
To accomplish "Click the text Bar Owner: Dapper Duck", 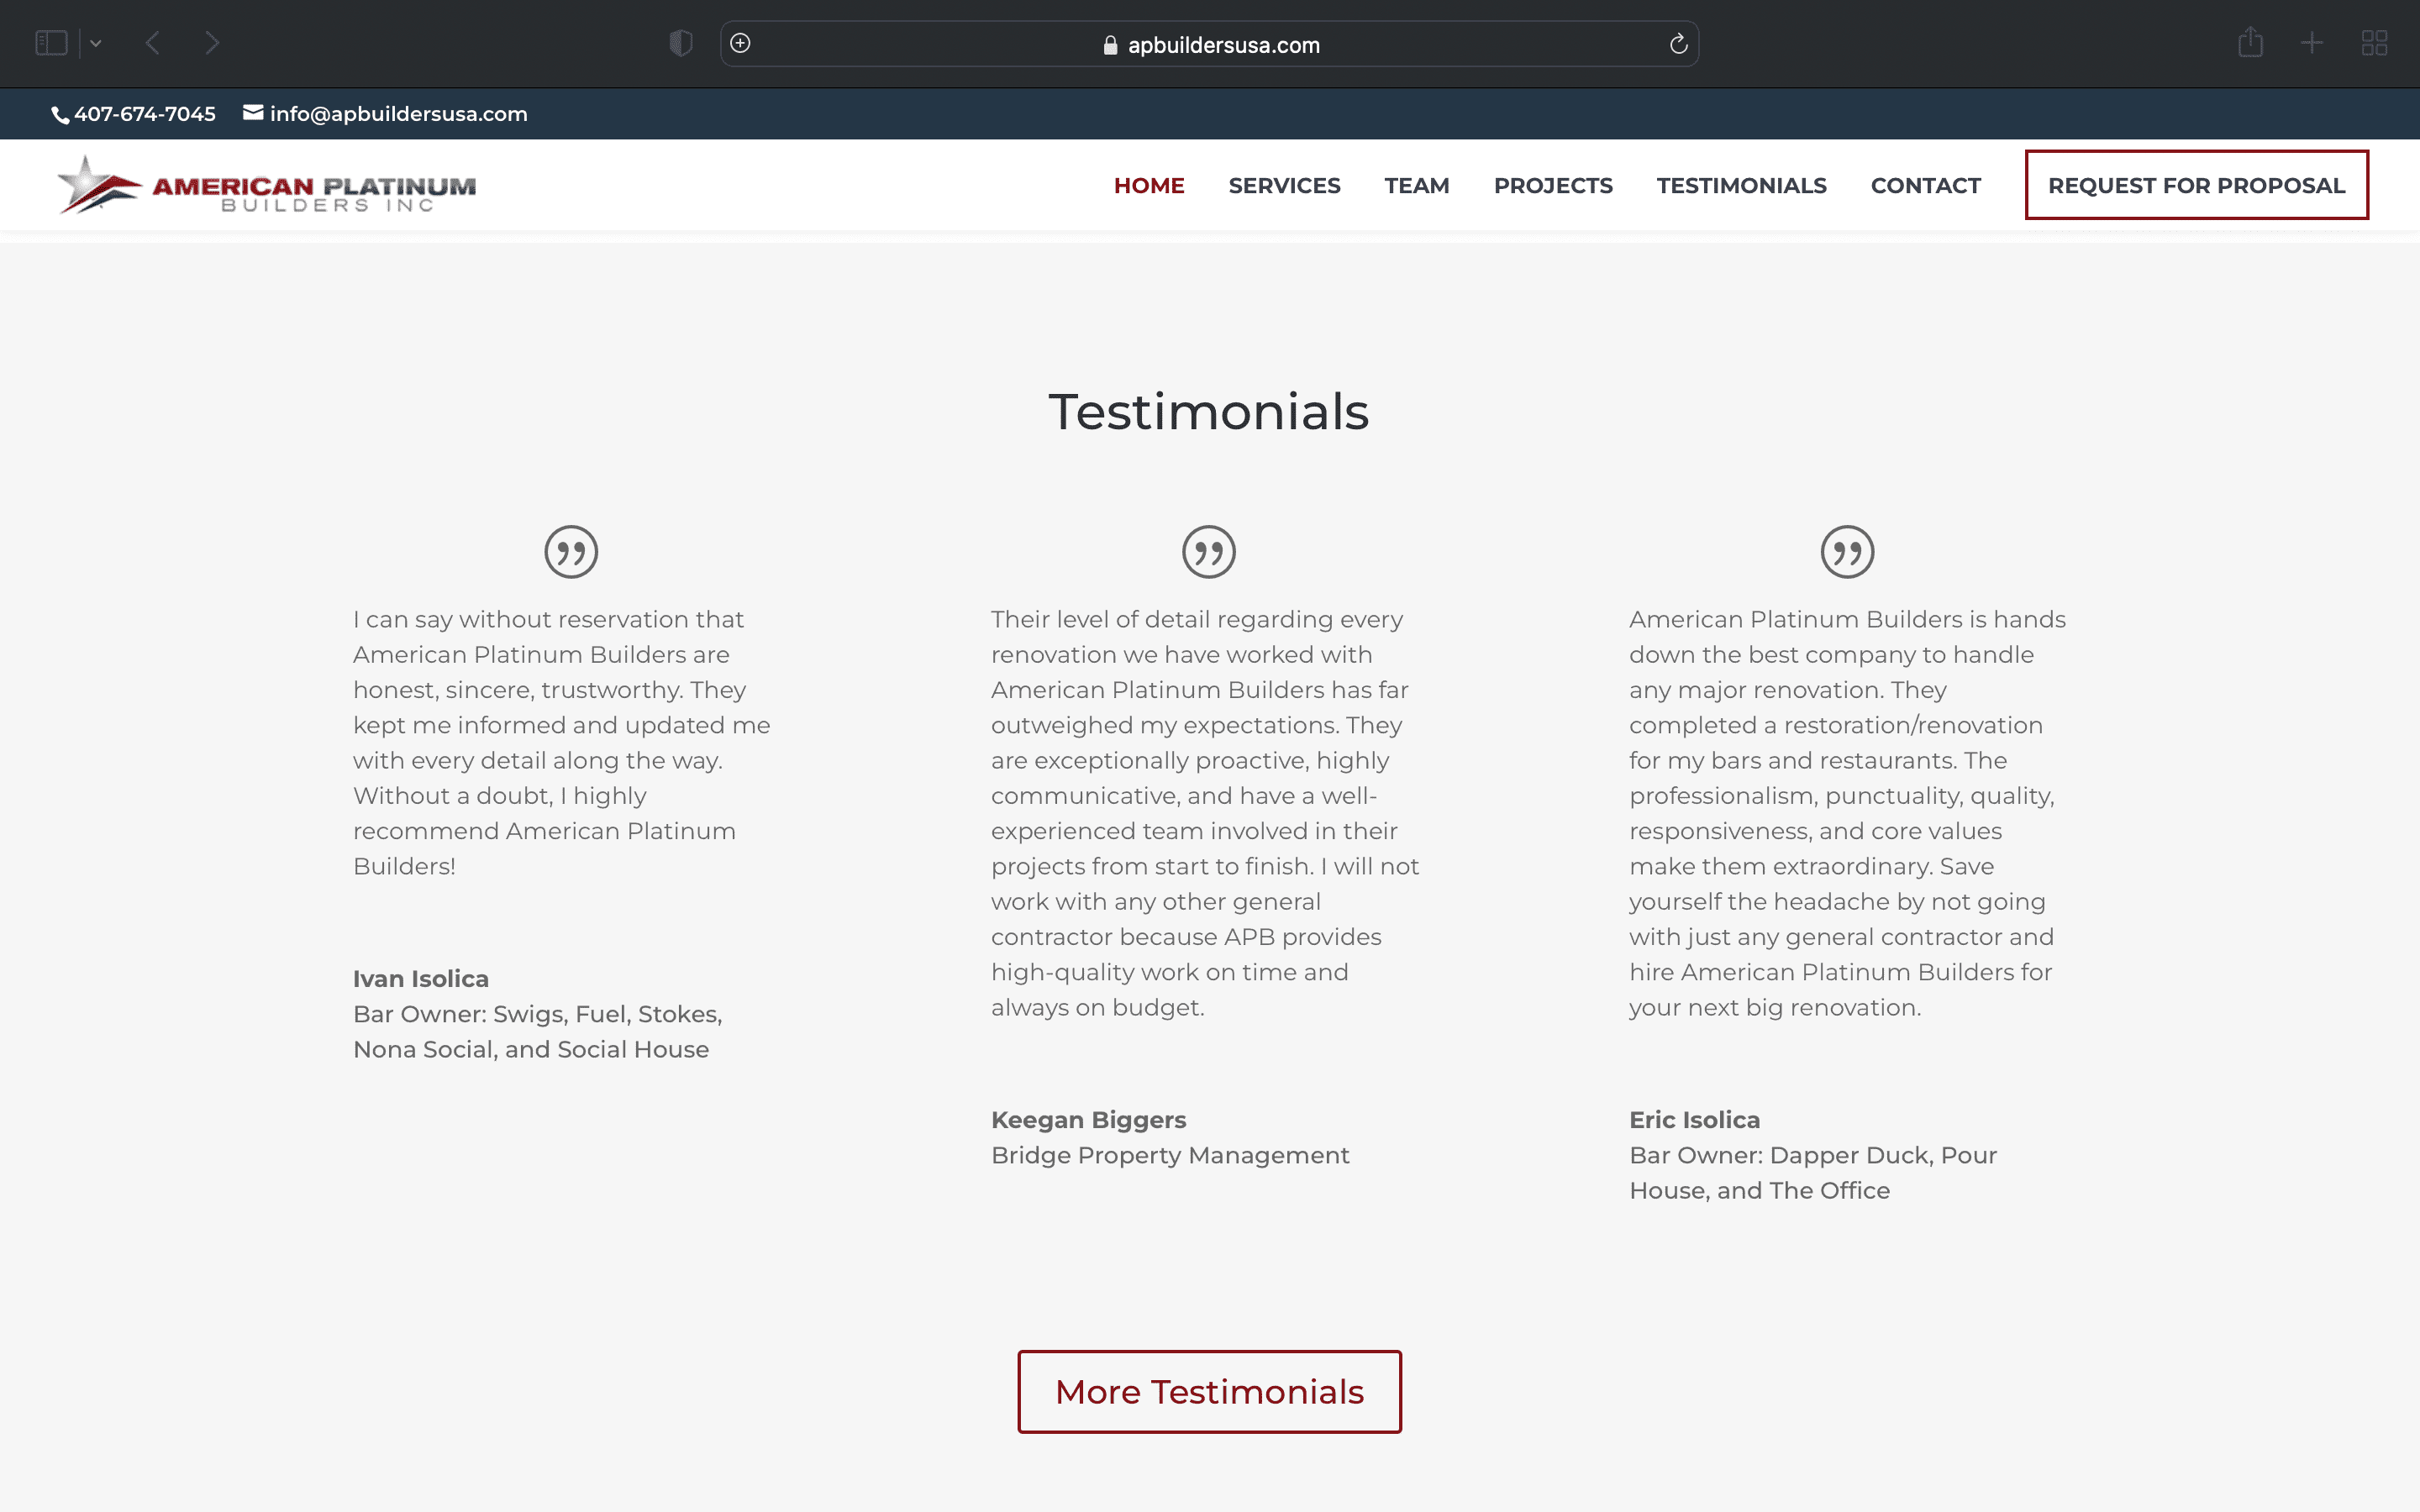I will tap(1781, 1156).
